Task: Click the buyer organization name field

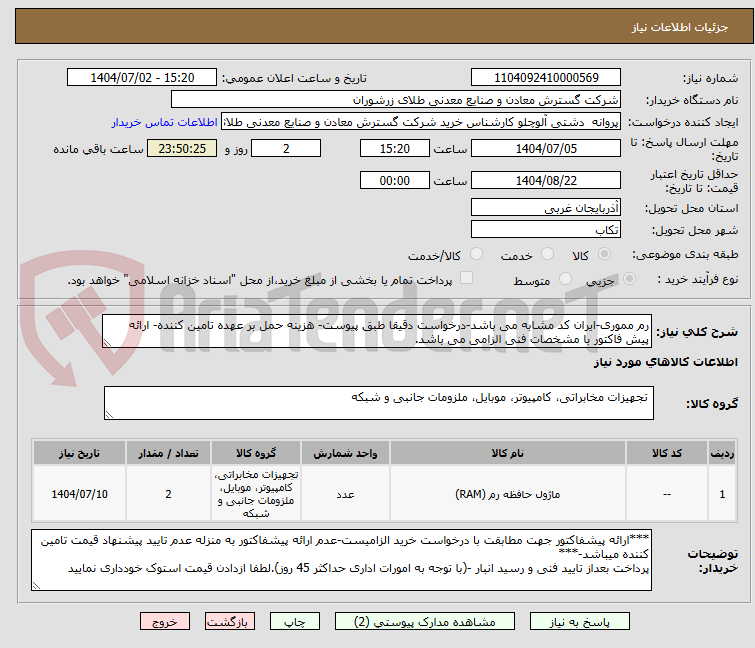Action: tap(396, 99)
